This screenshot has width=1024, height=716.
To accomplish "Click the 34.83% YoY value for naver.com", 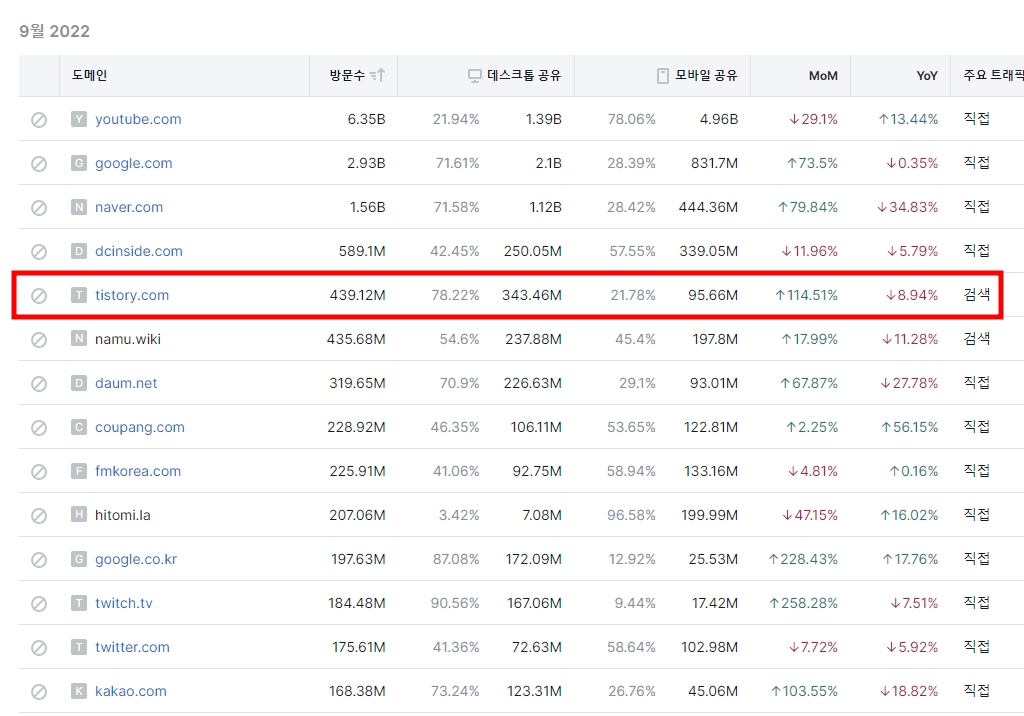I will click(x=907, y=207).
